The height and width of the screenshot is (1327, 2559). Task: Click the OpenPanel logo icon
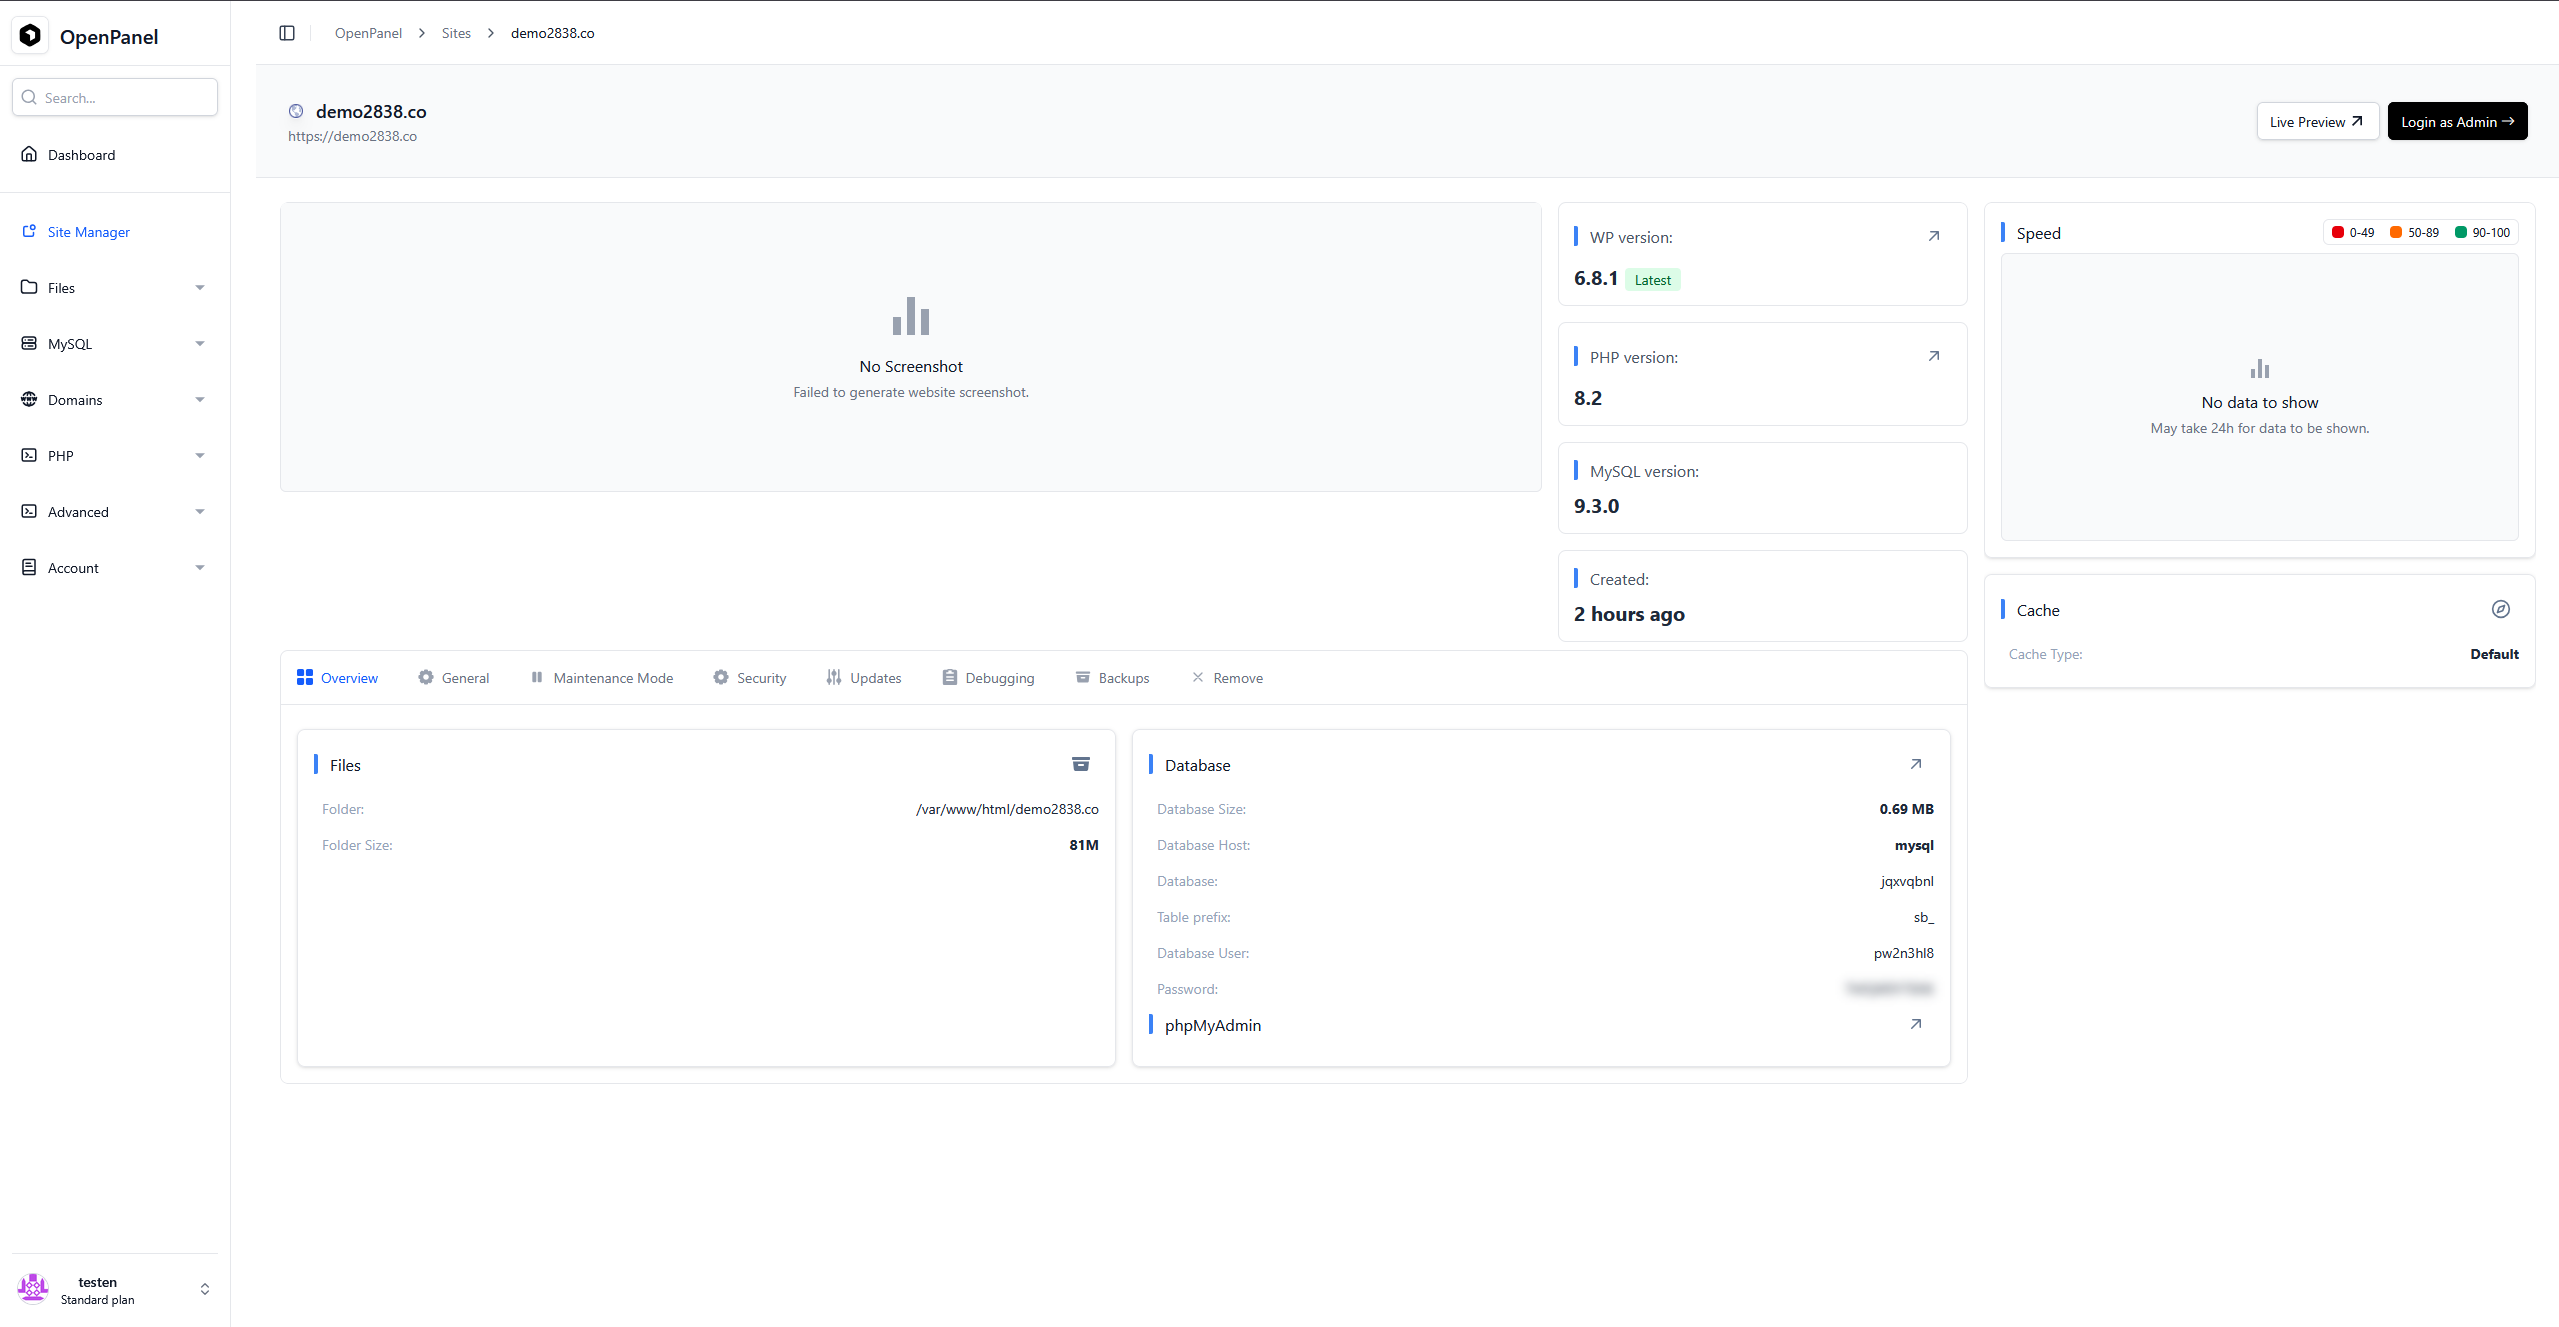[x=30, y=36]
